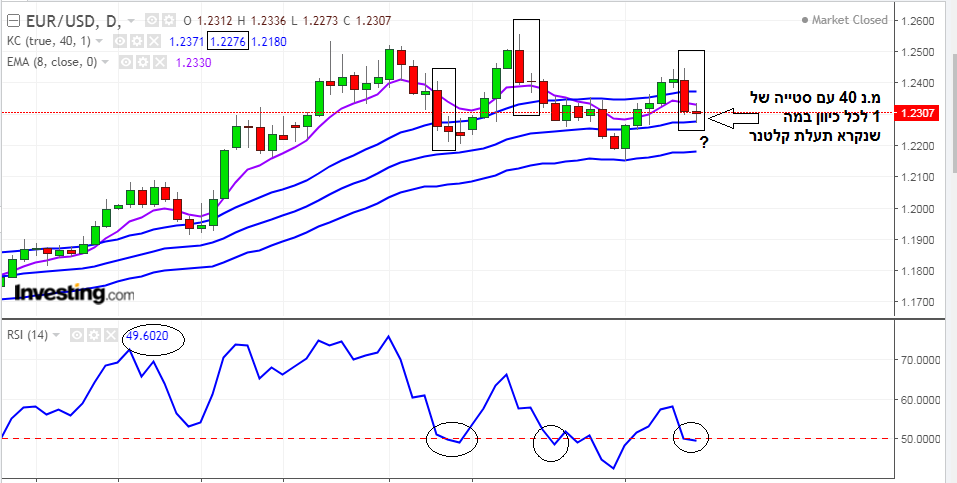Click the 1.2000 price axis label
Screen dimensions: 957x483
(917, 209)
